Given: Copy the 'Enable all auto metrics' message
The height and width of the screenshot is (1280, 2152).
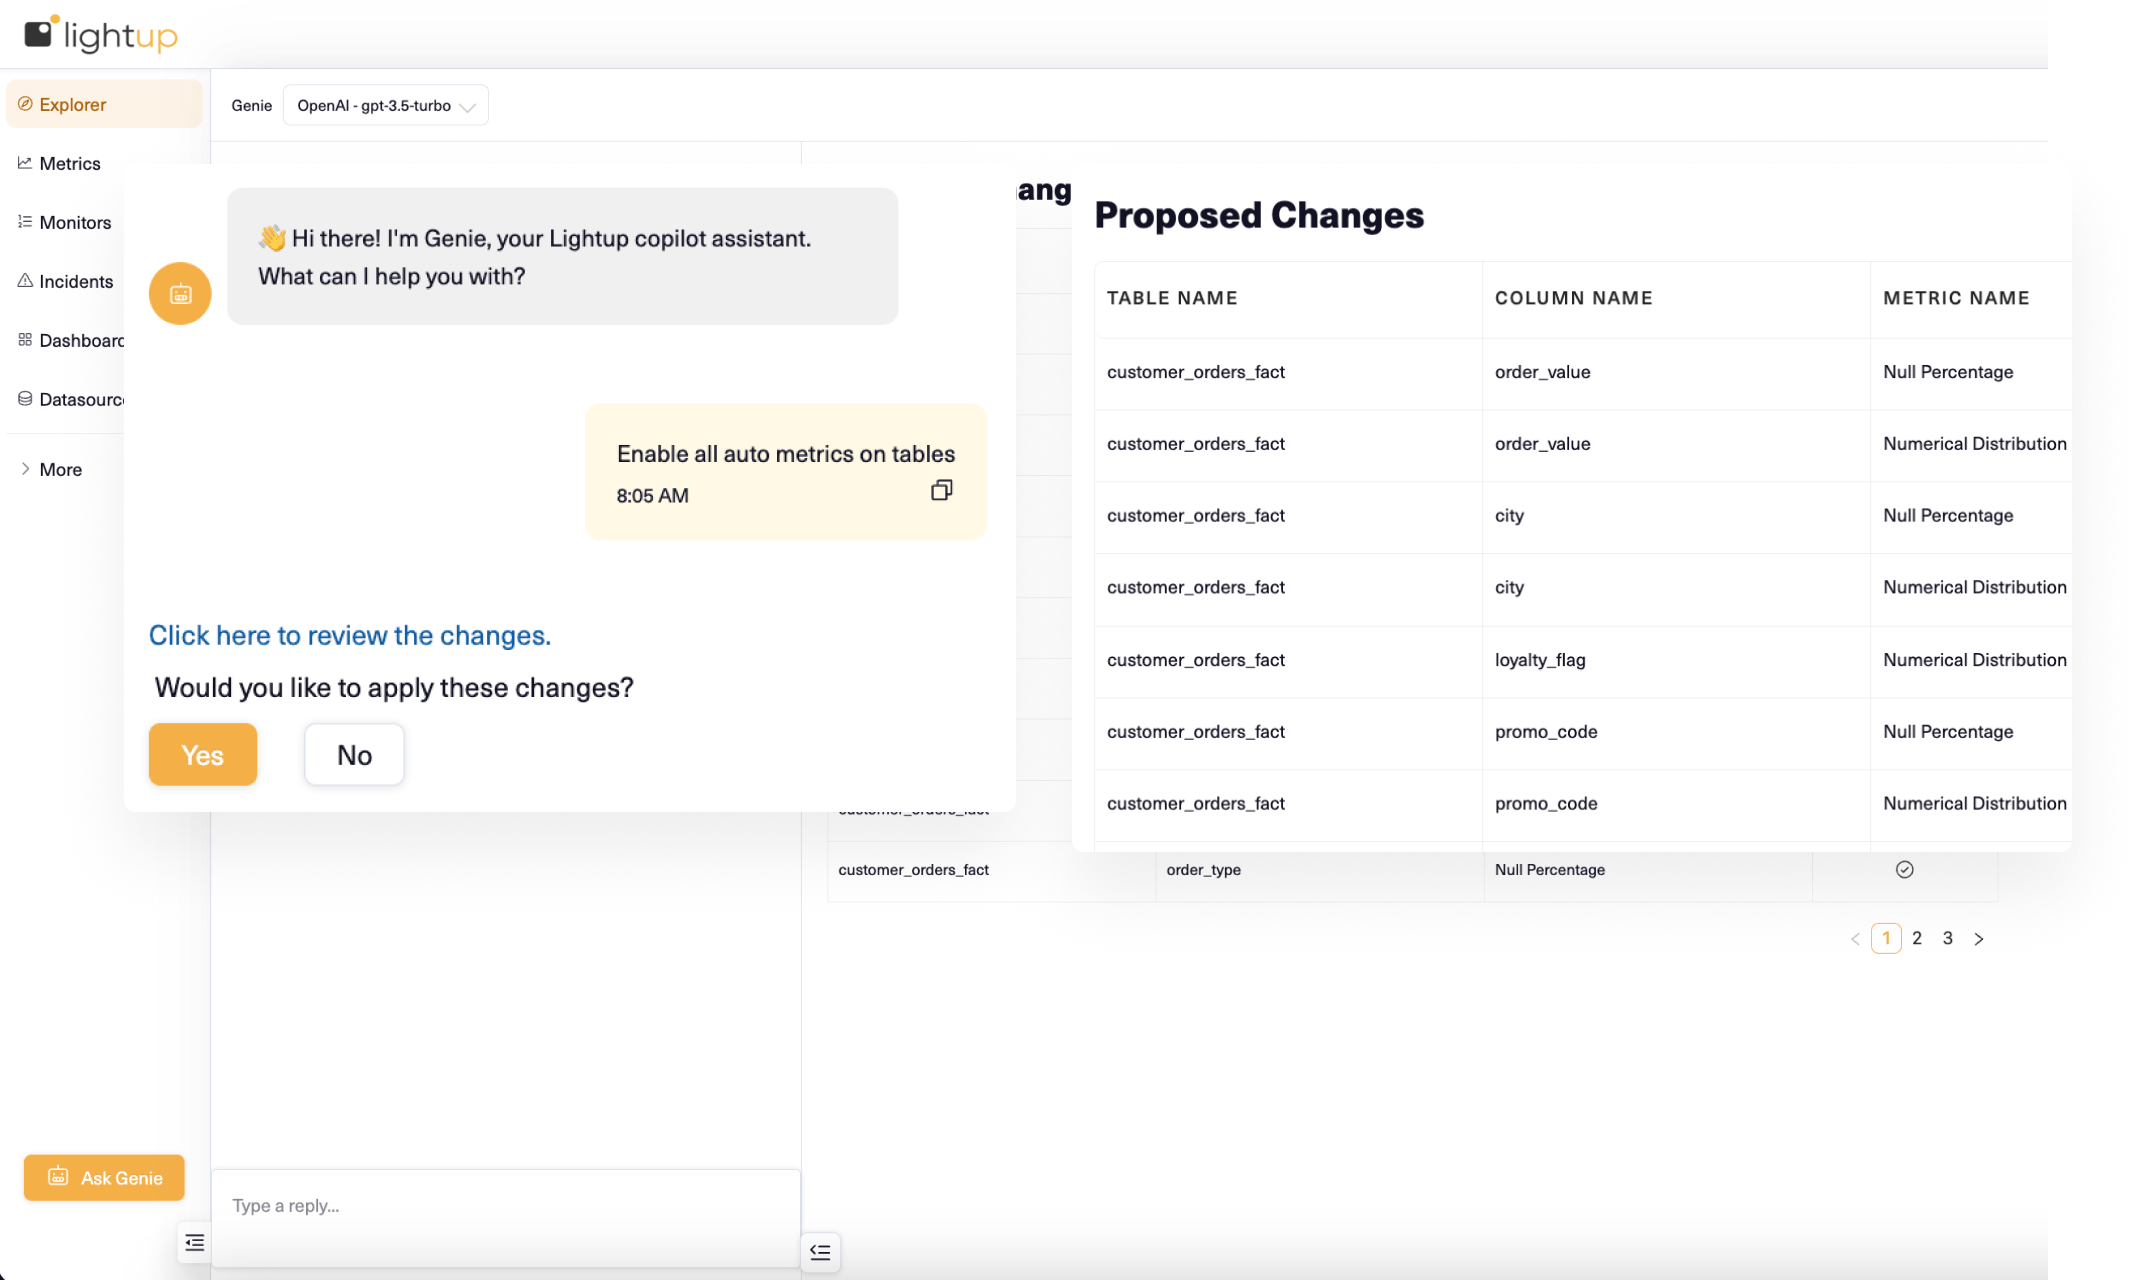Looking at the screenshot, I should point(941,490).
